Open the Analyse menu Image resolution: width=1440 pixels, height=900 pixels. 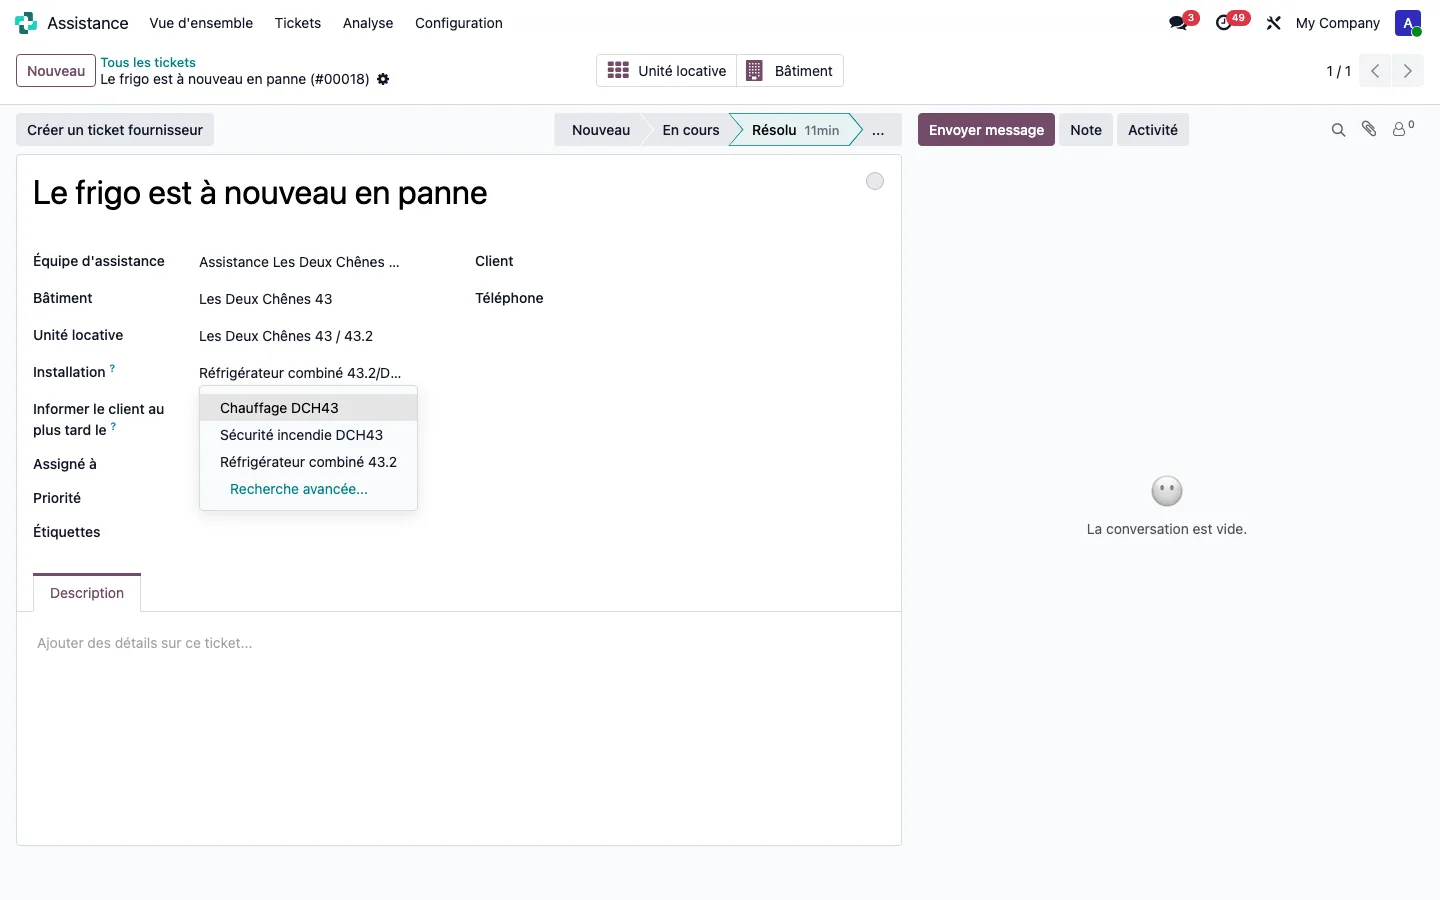pyautogui.click(x=368, y=23)
